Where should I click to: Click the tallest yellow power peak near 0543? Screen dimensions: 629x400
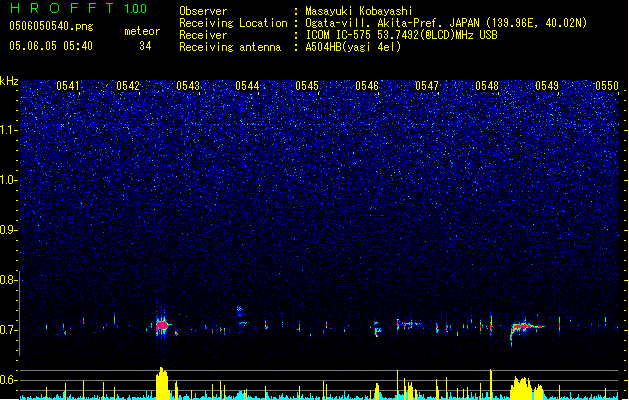point(162,383)
